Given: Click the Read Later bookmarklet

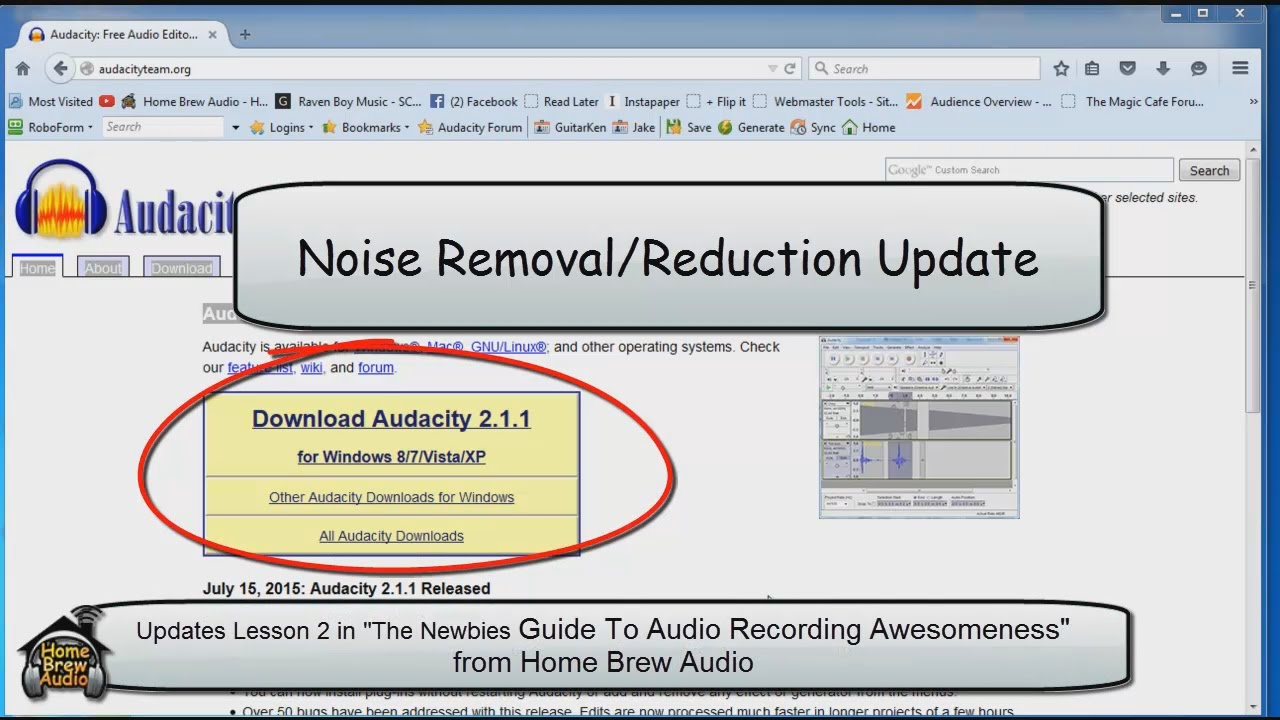Looking at the screenshot, I should click(x=562, y=101).
